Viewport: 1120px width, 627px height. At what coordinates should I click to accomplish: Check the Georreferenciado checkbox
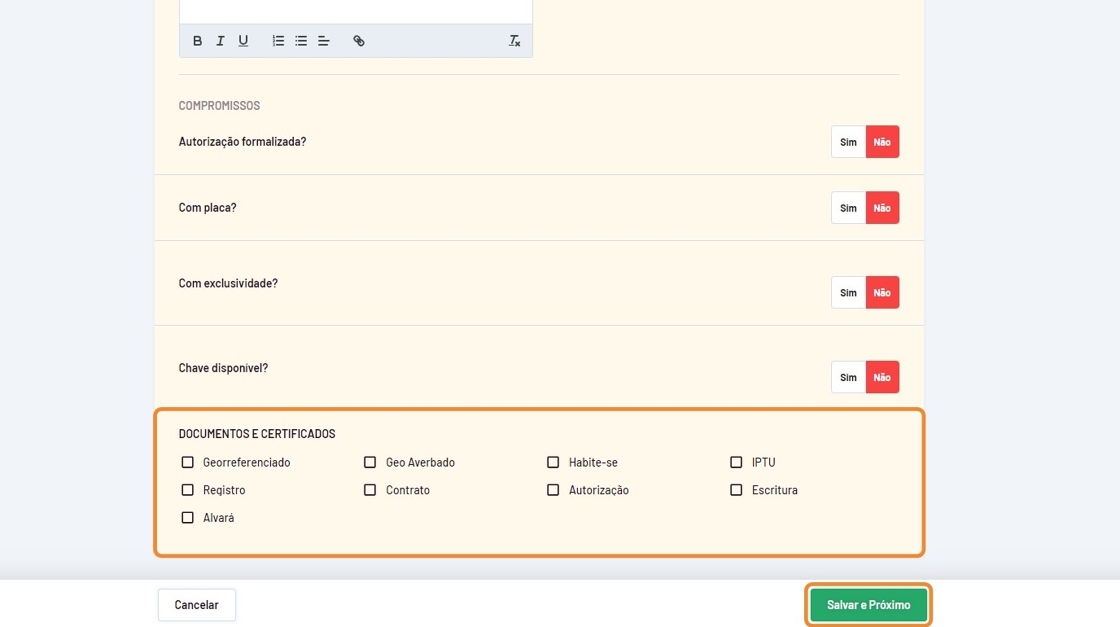pos(188,462)
